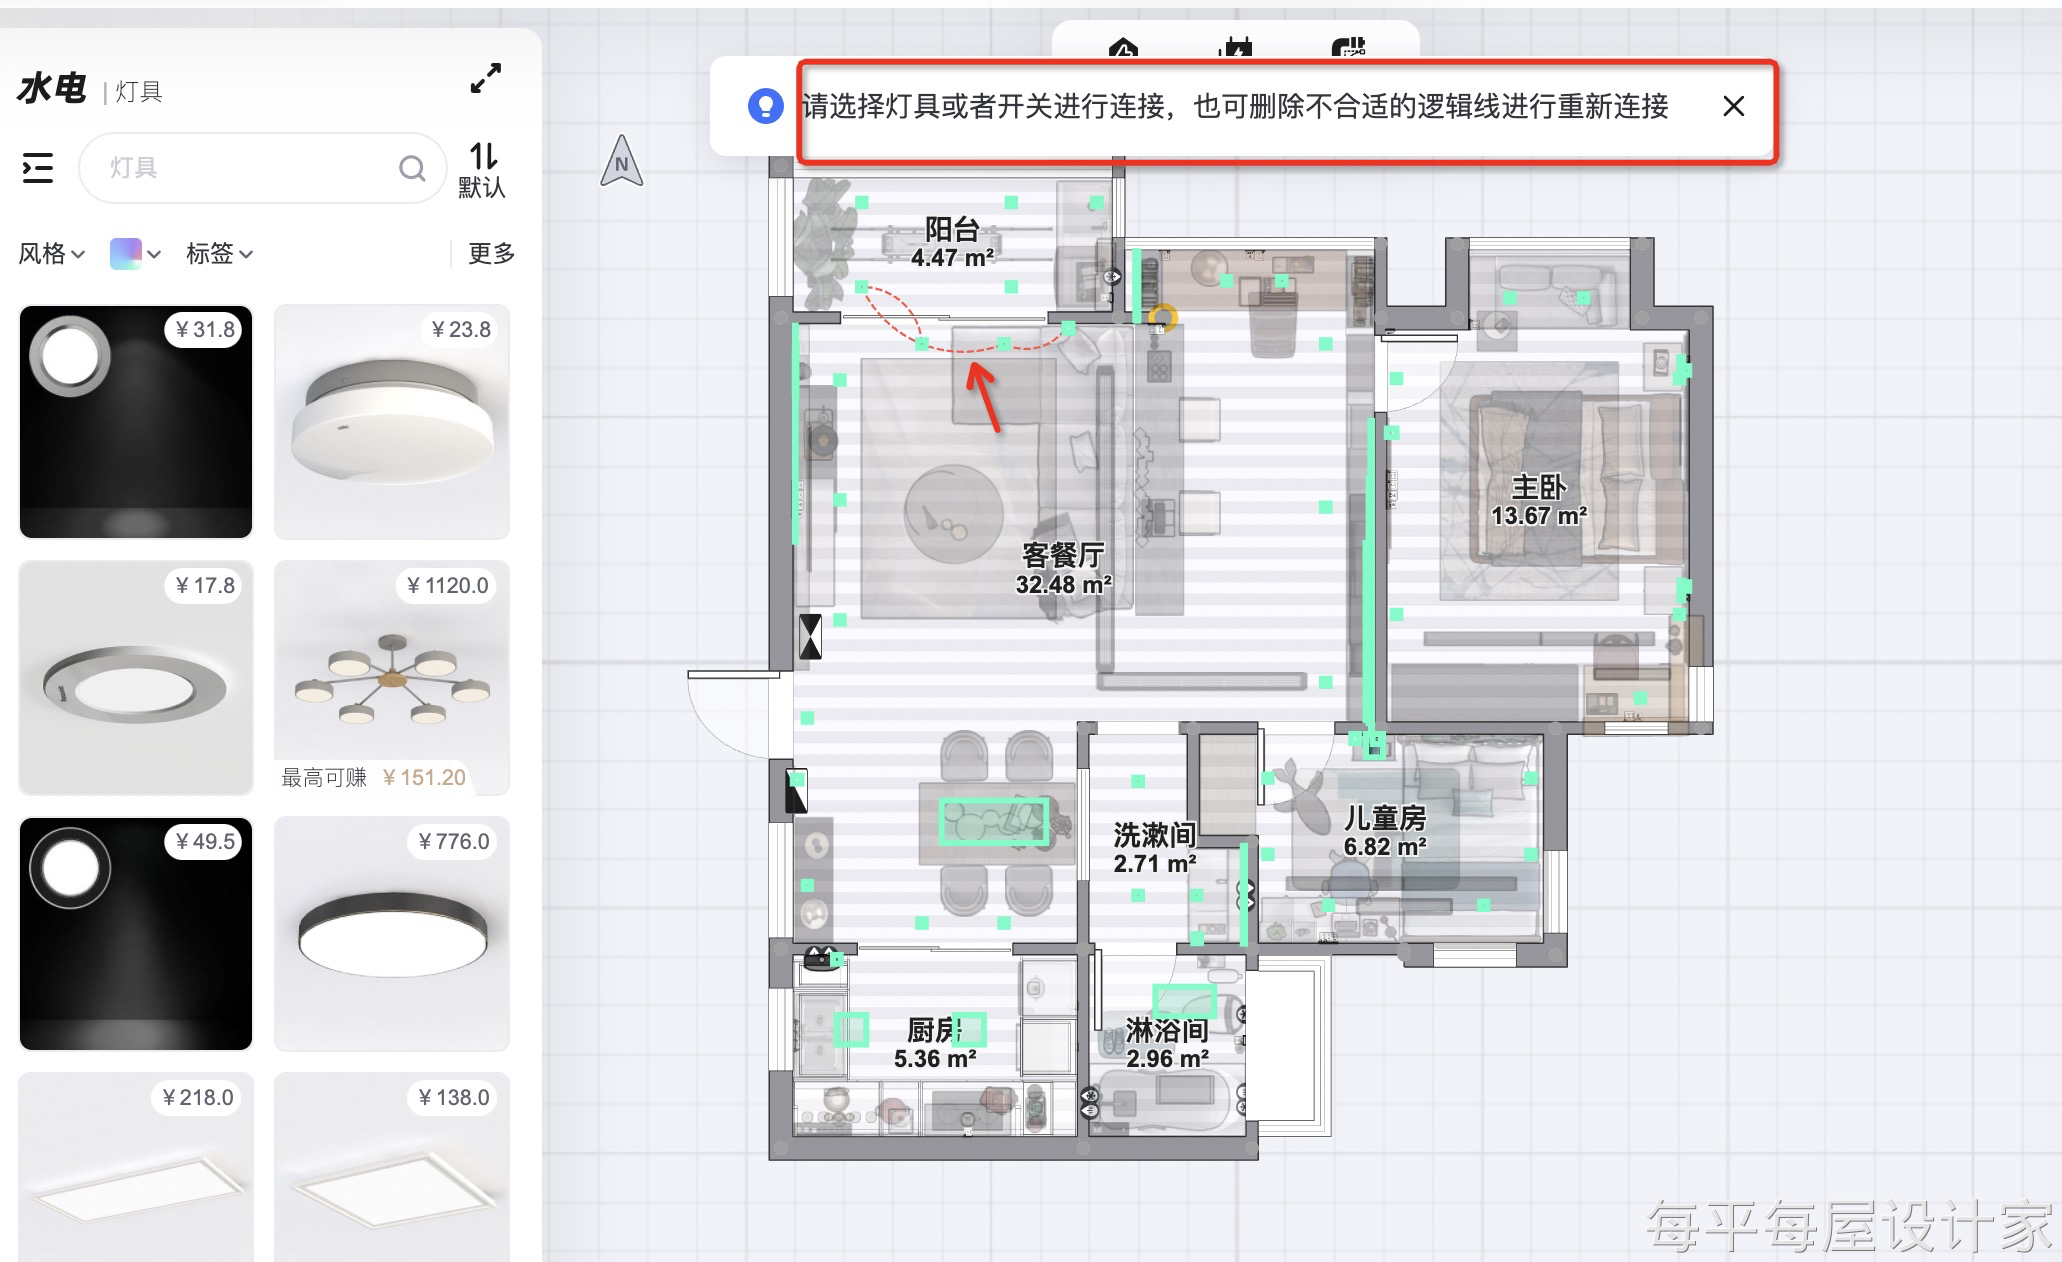The height and width of the screenshot is (1262, 2062).
Task: Click the search magnifier icon
Action: pyautogui.click(x=412, y=168)
